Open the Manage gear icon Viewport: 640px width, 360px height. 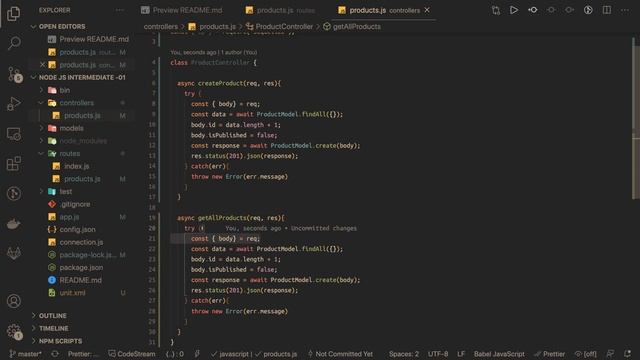14,331
